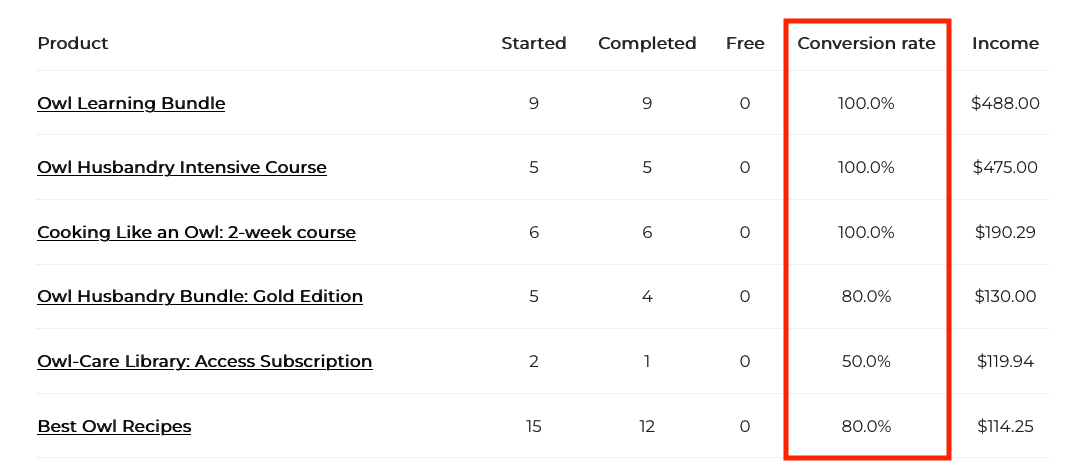Select the Completed column header

tap(647, 43)
